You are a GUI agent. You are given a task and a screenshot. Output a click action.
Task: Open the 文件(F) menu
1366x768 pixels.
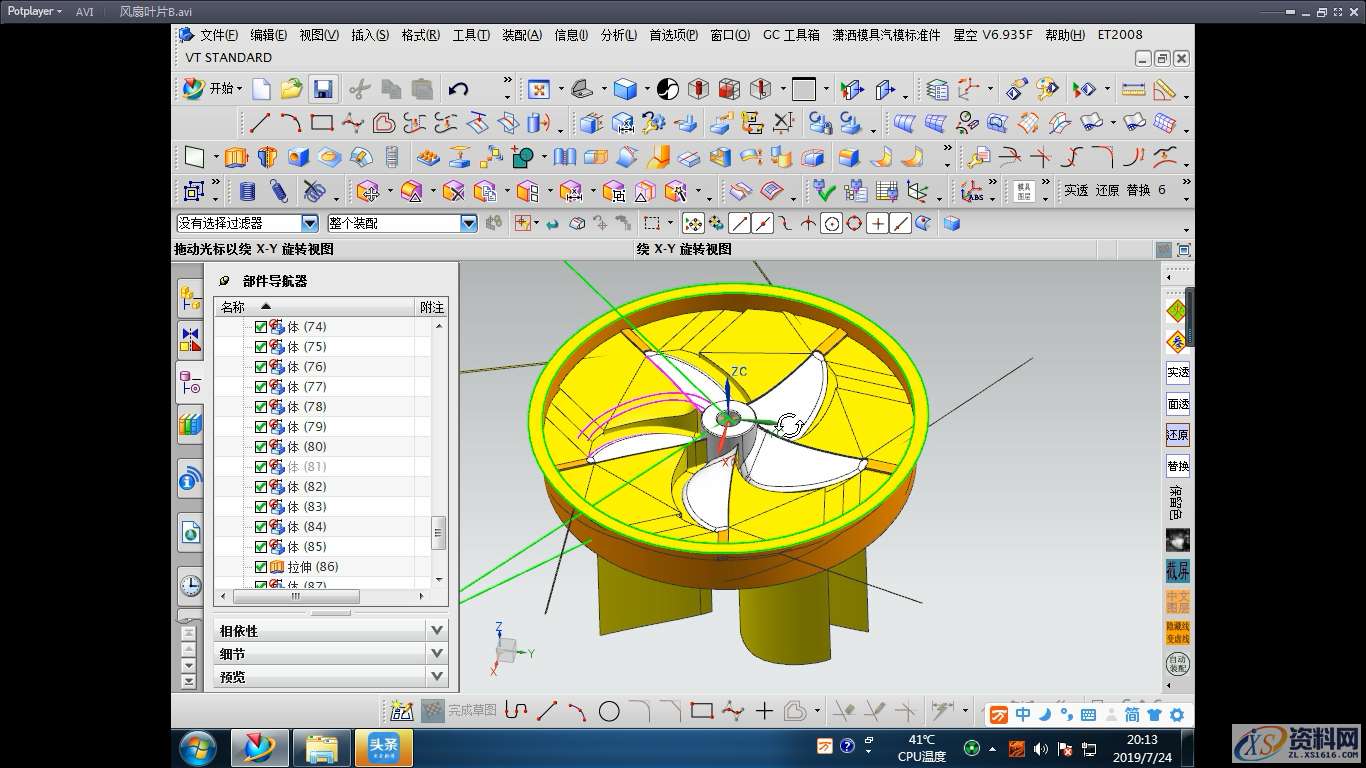pos(217,35)
